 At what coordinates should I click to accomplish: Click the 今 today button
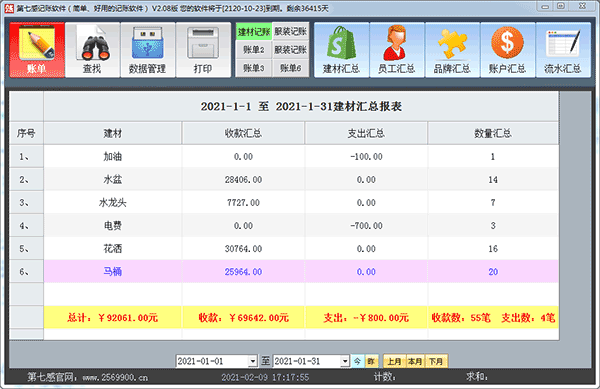[357, 361]
